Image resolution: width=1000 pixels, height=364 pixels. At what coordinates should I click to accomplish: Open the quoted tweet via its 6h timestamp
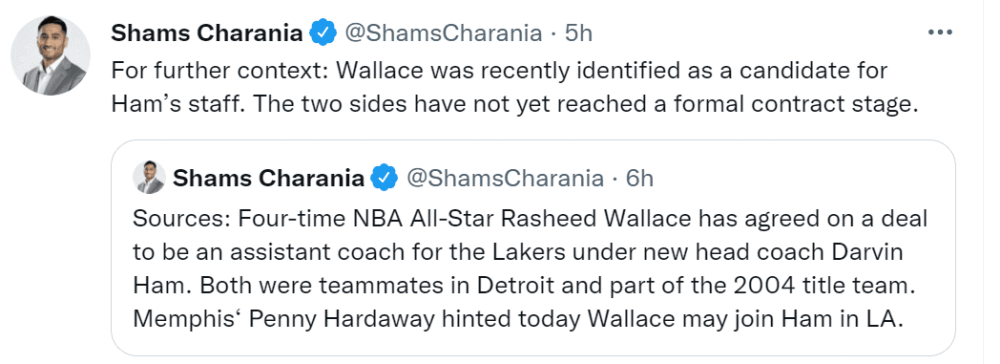tap(640, 178)
